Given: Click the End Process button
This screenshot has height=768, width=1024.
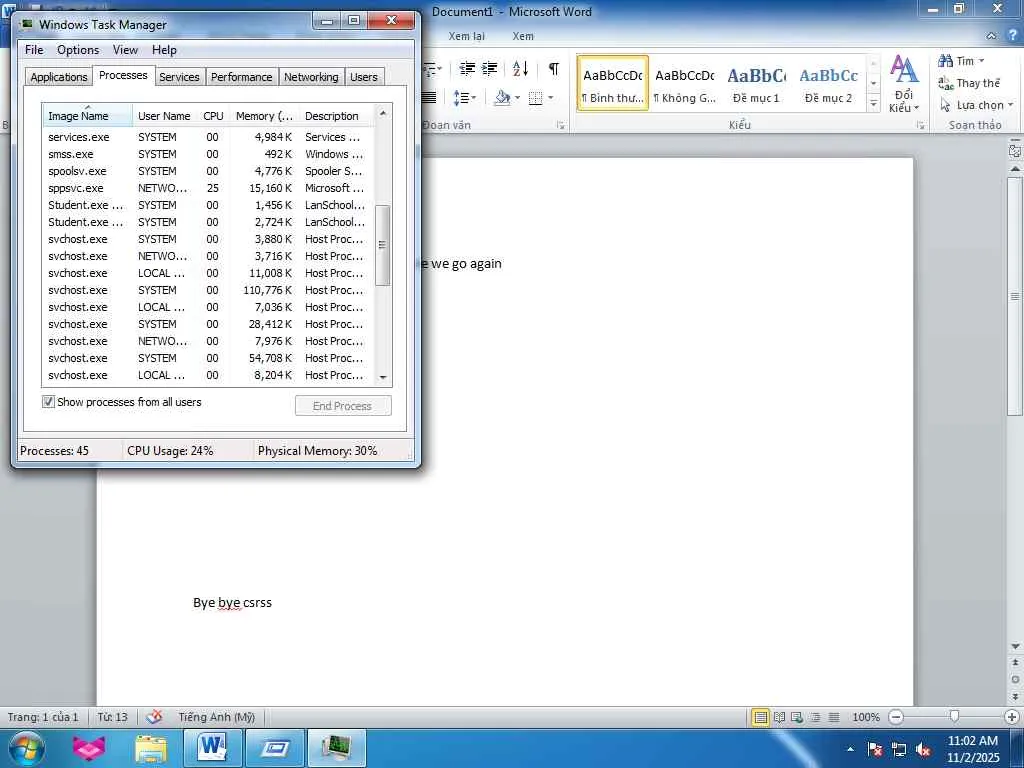Looking at the screenshot, I should (x=343, y=406).
